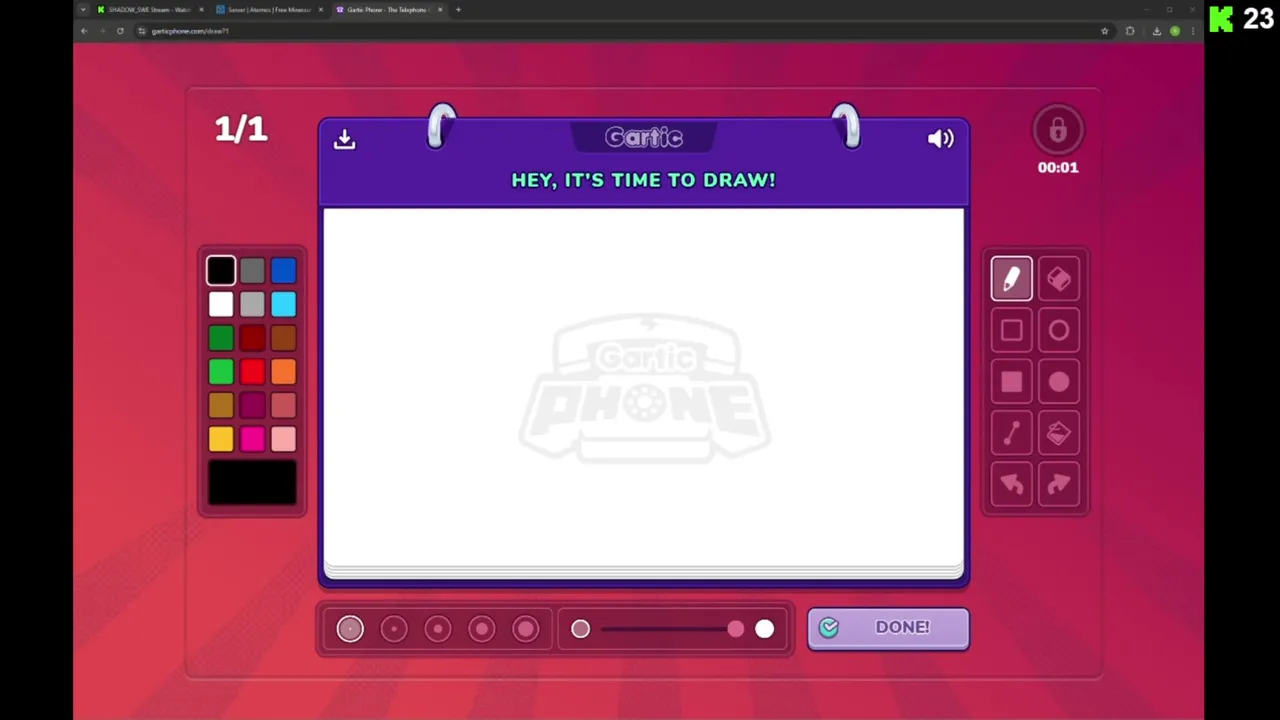Choose the hollow ellipse shape tool

coord(1059,331)
